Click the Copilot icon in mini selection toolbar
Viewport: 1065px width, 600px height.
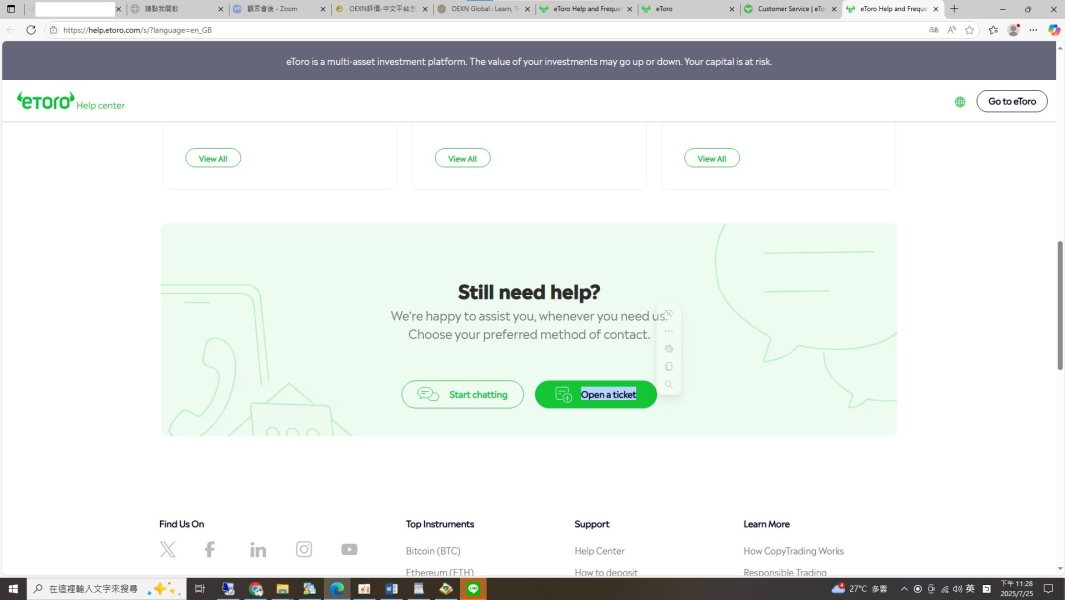668,349
